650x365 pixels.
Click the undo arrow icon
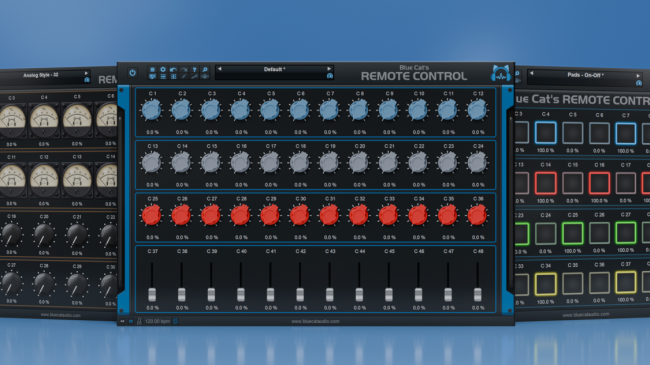(x=173, y=69)
